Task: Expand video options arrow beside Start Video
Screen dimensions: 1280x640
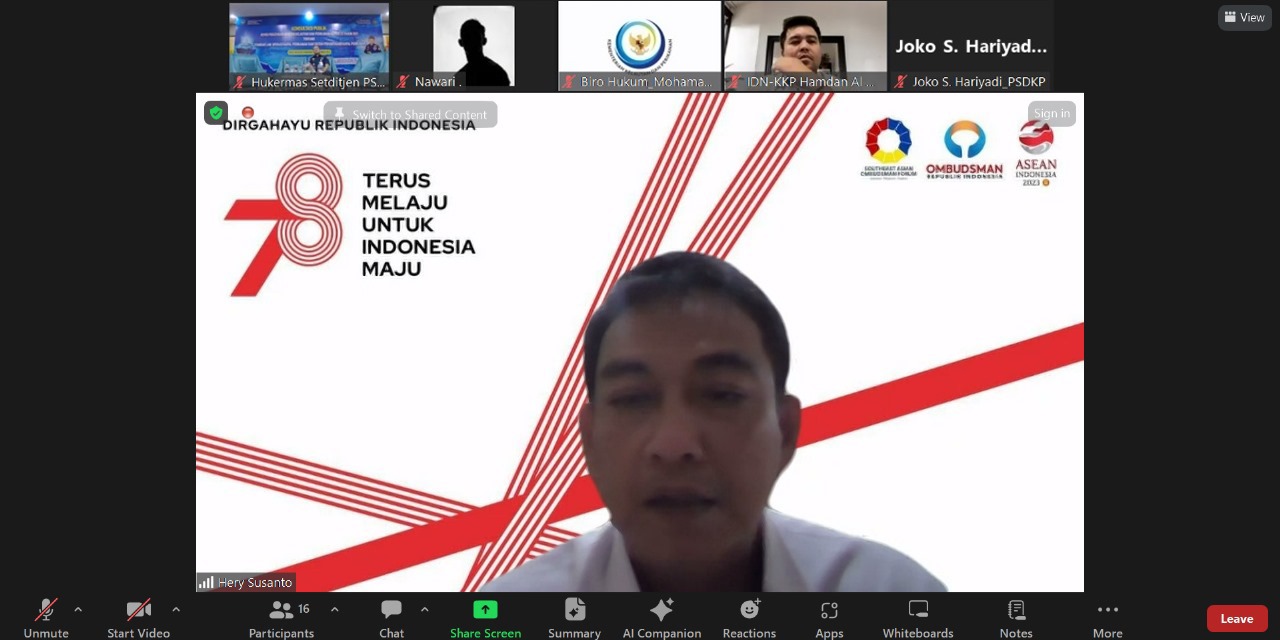Action: [x=176, y=609]
